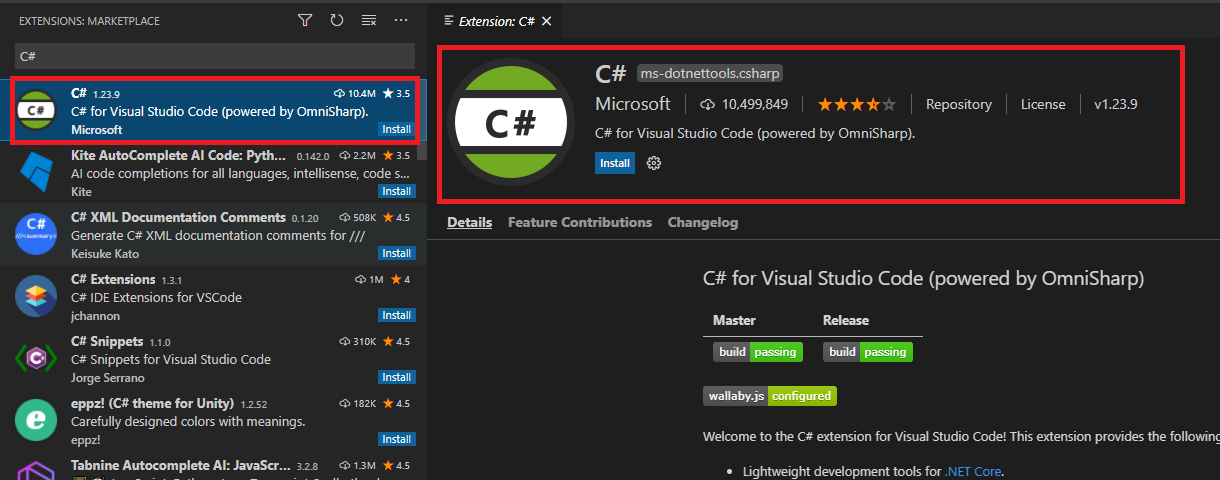1220x480 pixels.
Task: Click the C# for Visual Studio Code heading
Action: tap(924, 278)
